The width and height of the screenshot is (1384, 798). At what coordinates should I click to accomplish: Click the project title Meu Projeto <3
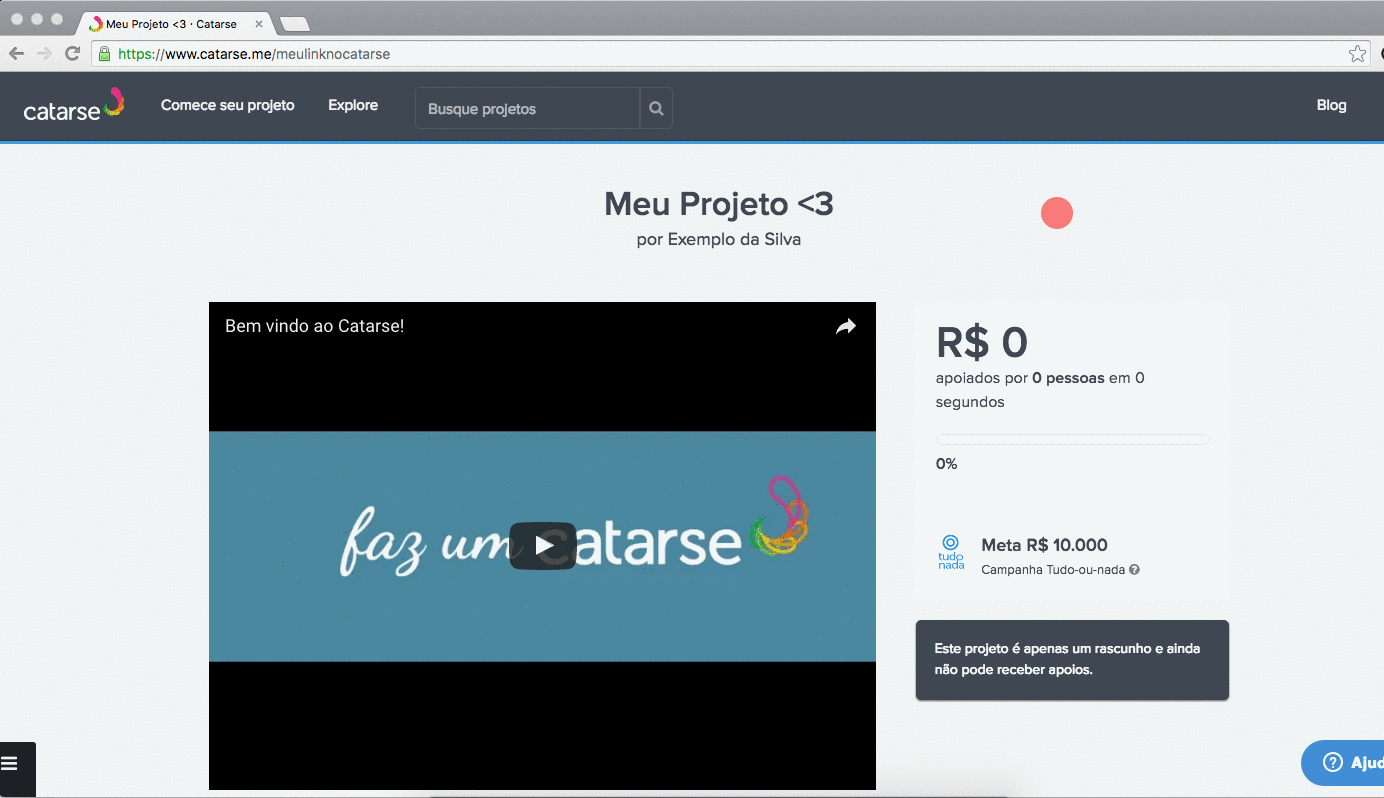click(x=719, y=204)
